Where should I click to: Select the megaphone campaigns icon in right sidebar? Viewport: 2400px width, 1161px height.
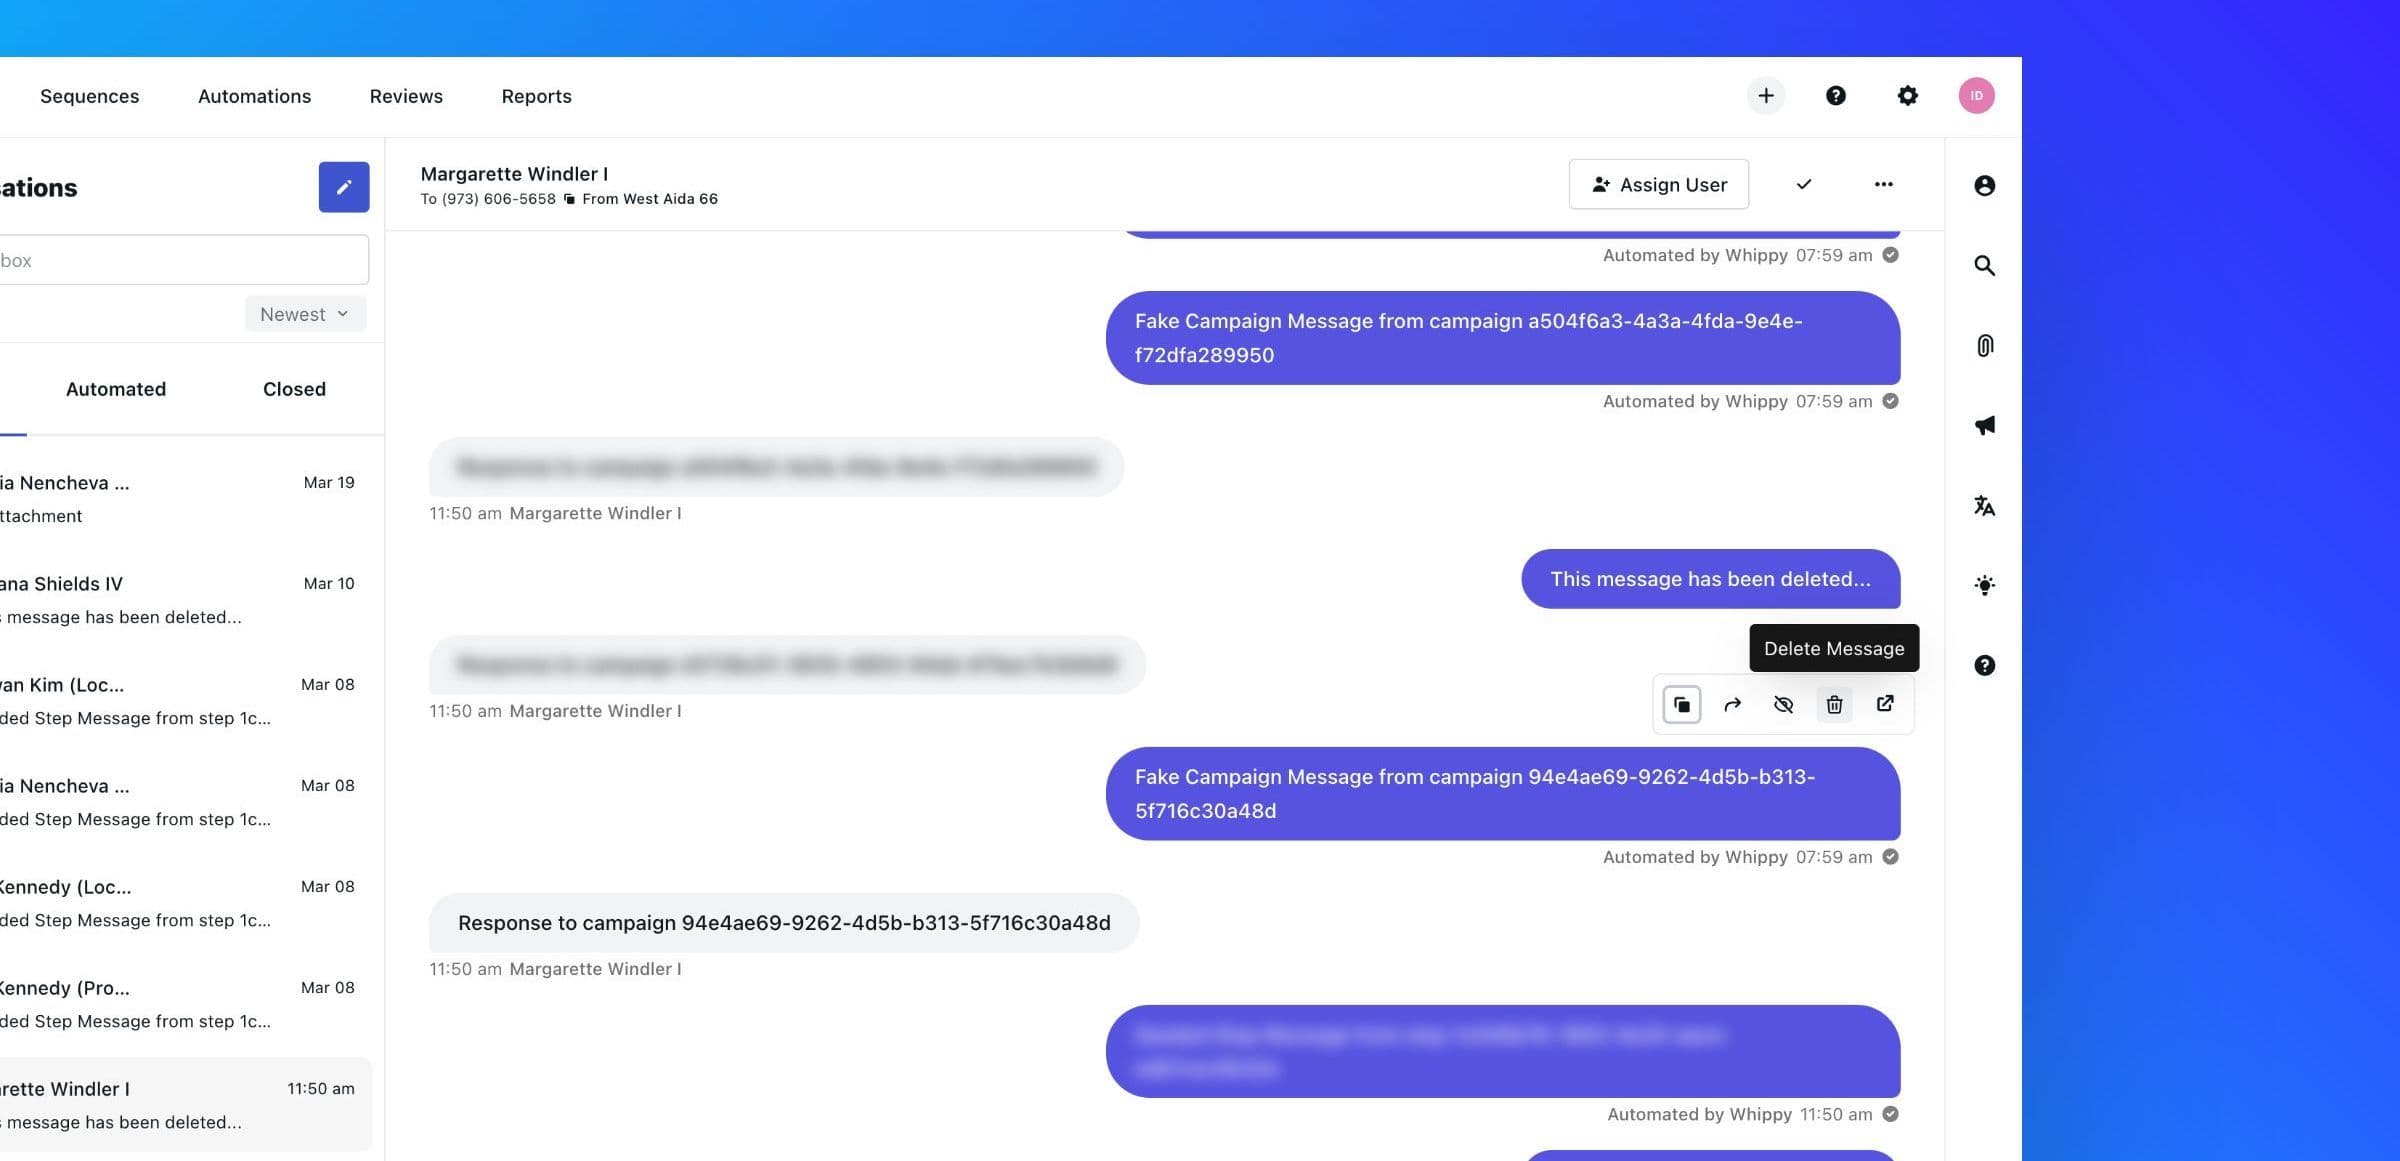(1984, 425)
